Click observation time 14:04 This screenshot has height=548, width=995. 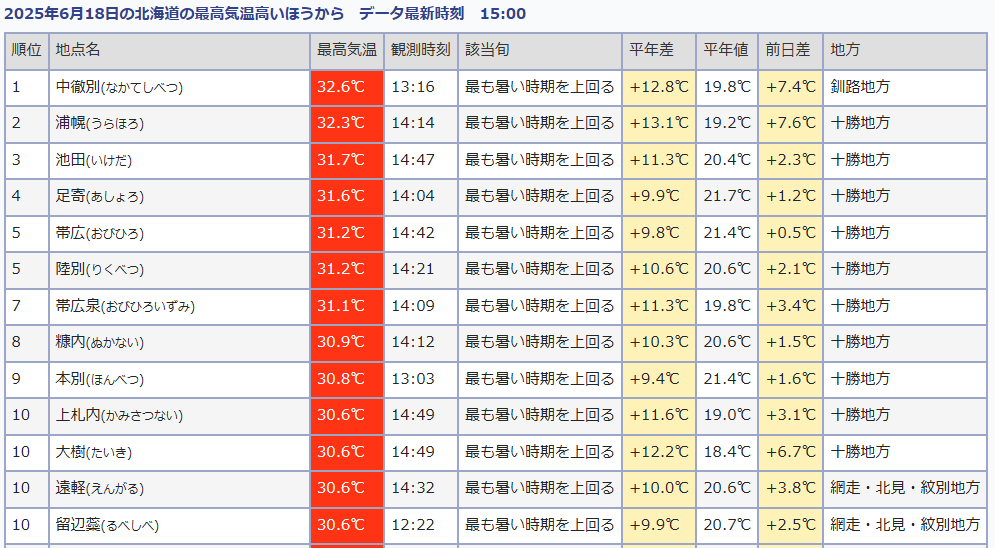coord(413,196)
